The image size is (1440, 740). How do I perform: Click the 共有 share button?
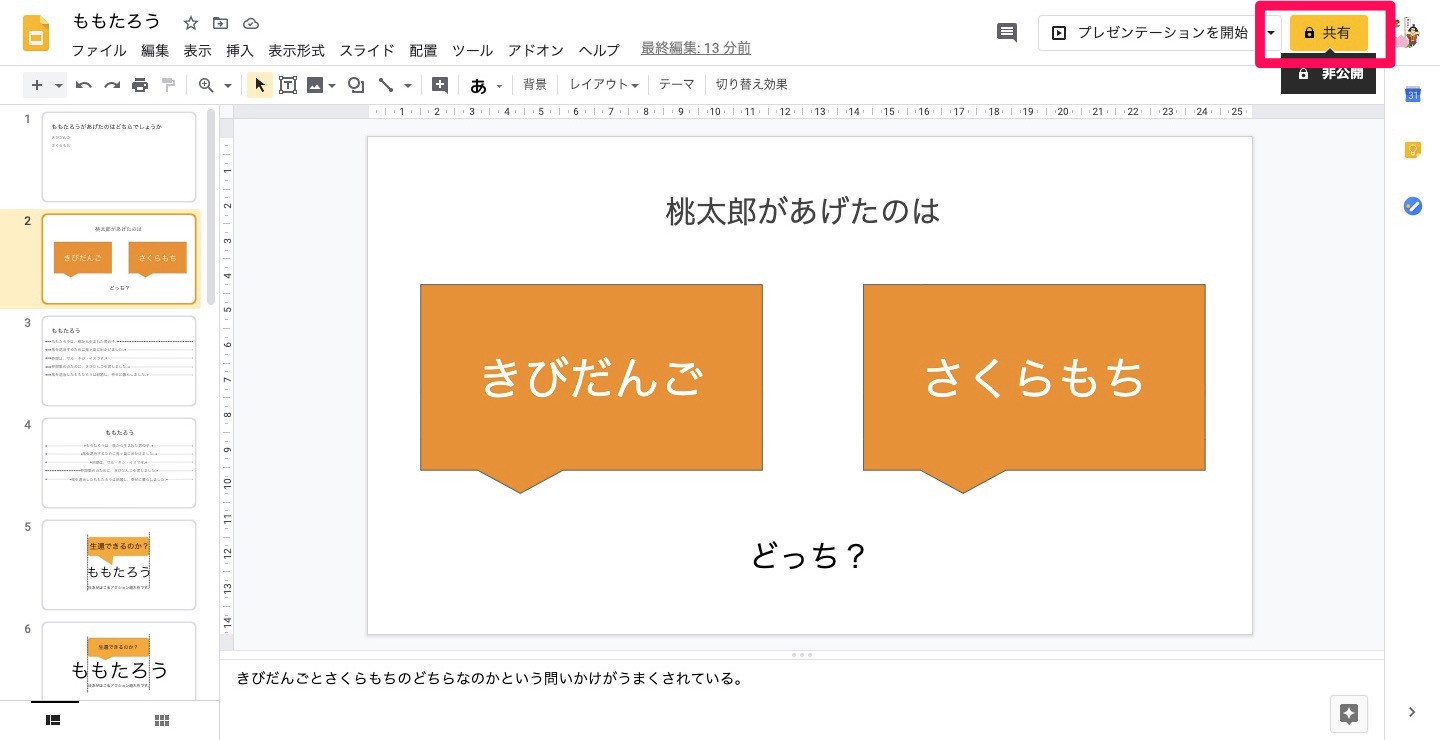coord(1328,33)
